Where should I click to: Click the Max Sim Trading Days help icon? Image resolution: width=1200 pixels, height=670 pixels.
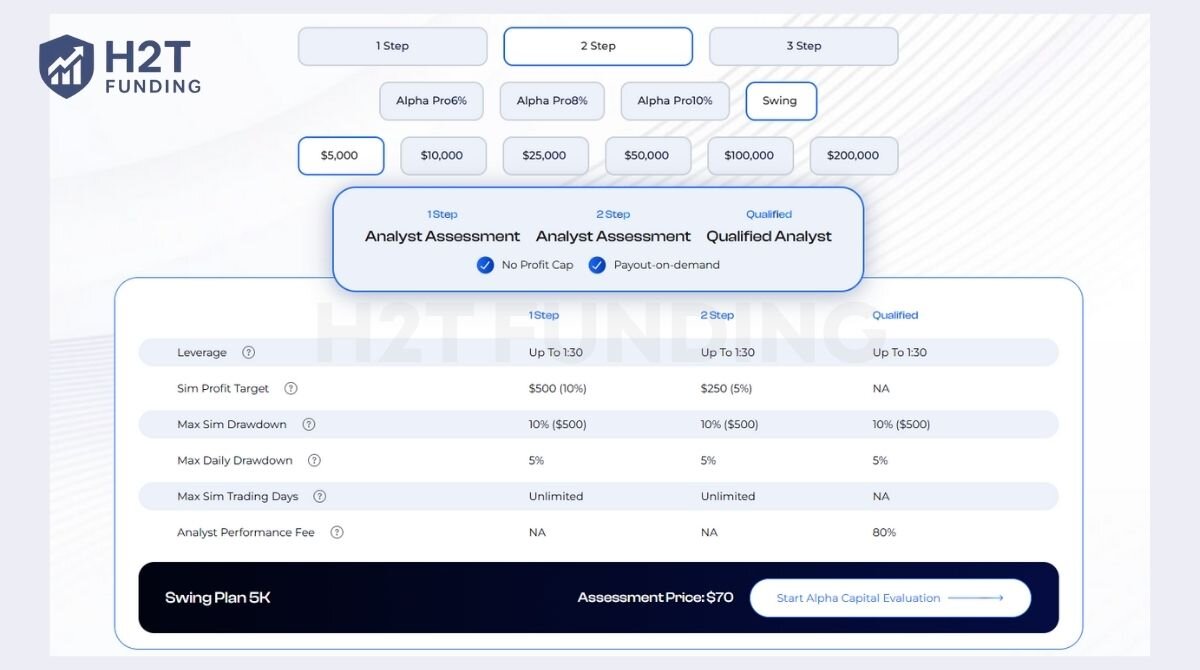[x=320, y=496]
